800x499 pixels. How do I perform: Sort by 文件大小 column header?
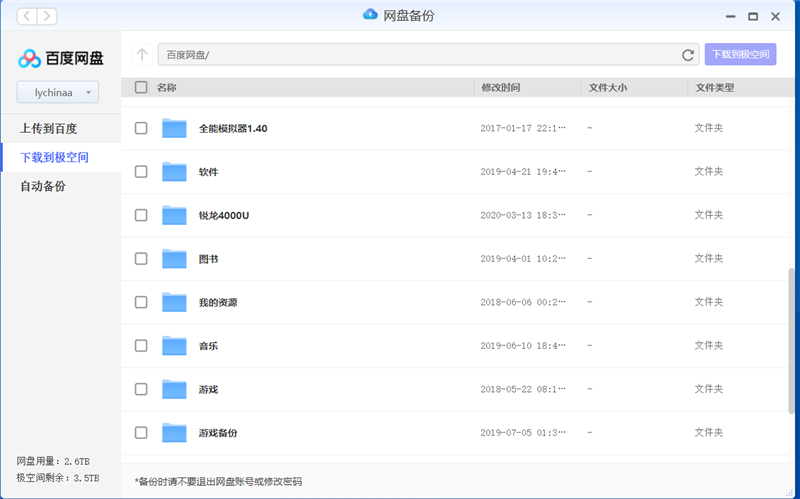[608, 87]
